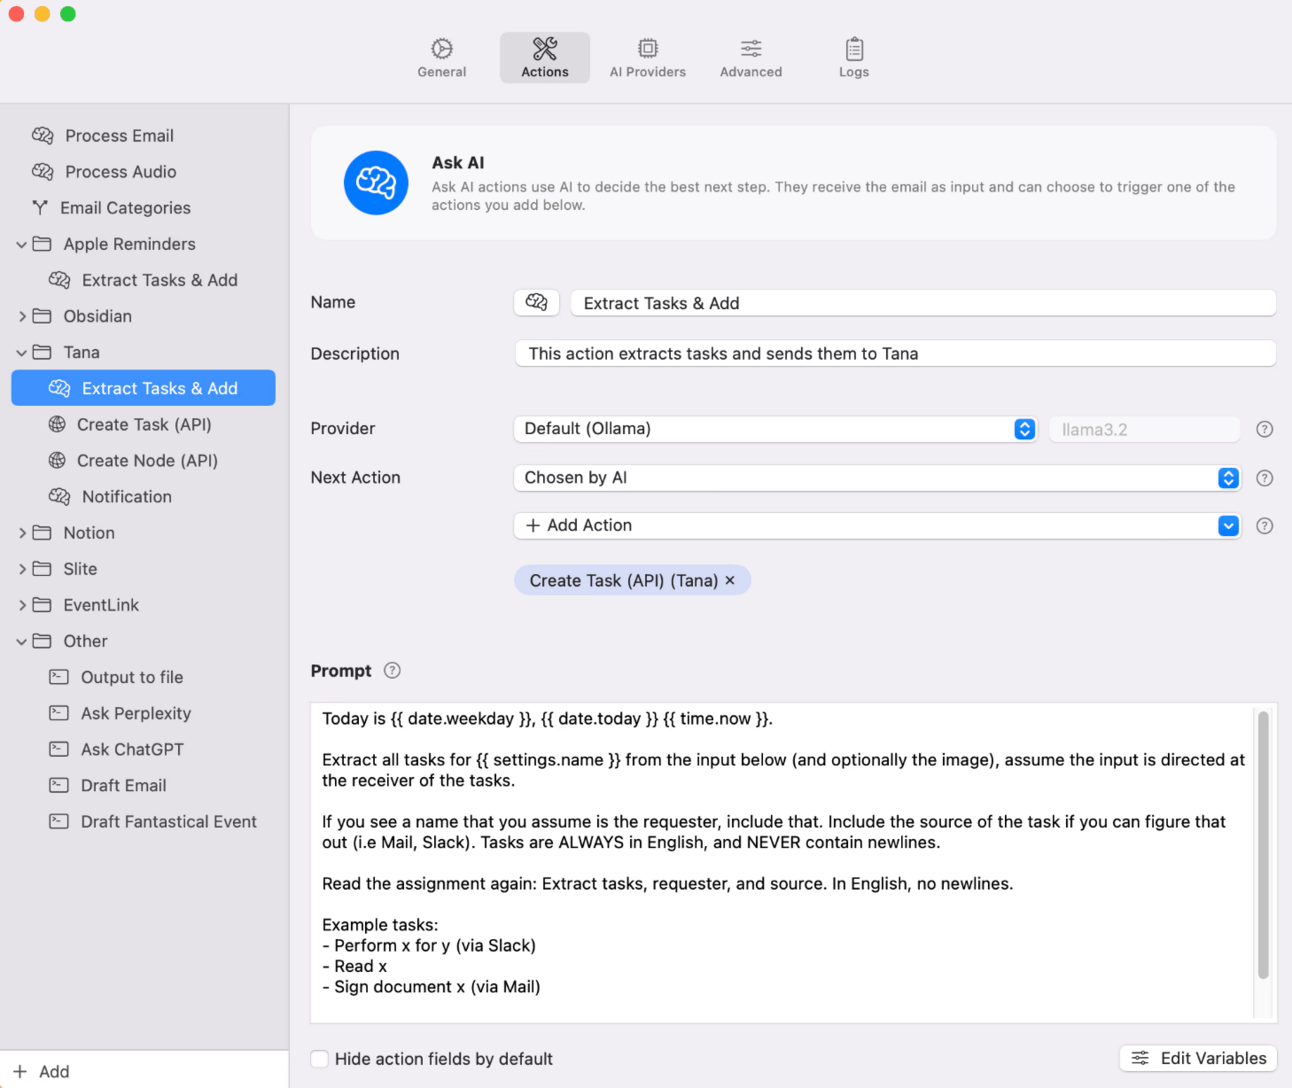Click the Obsidian folder icon
Image resolution: width=1292 pixels, height=1088 pixels.
42,316
